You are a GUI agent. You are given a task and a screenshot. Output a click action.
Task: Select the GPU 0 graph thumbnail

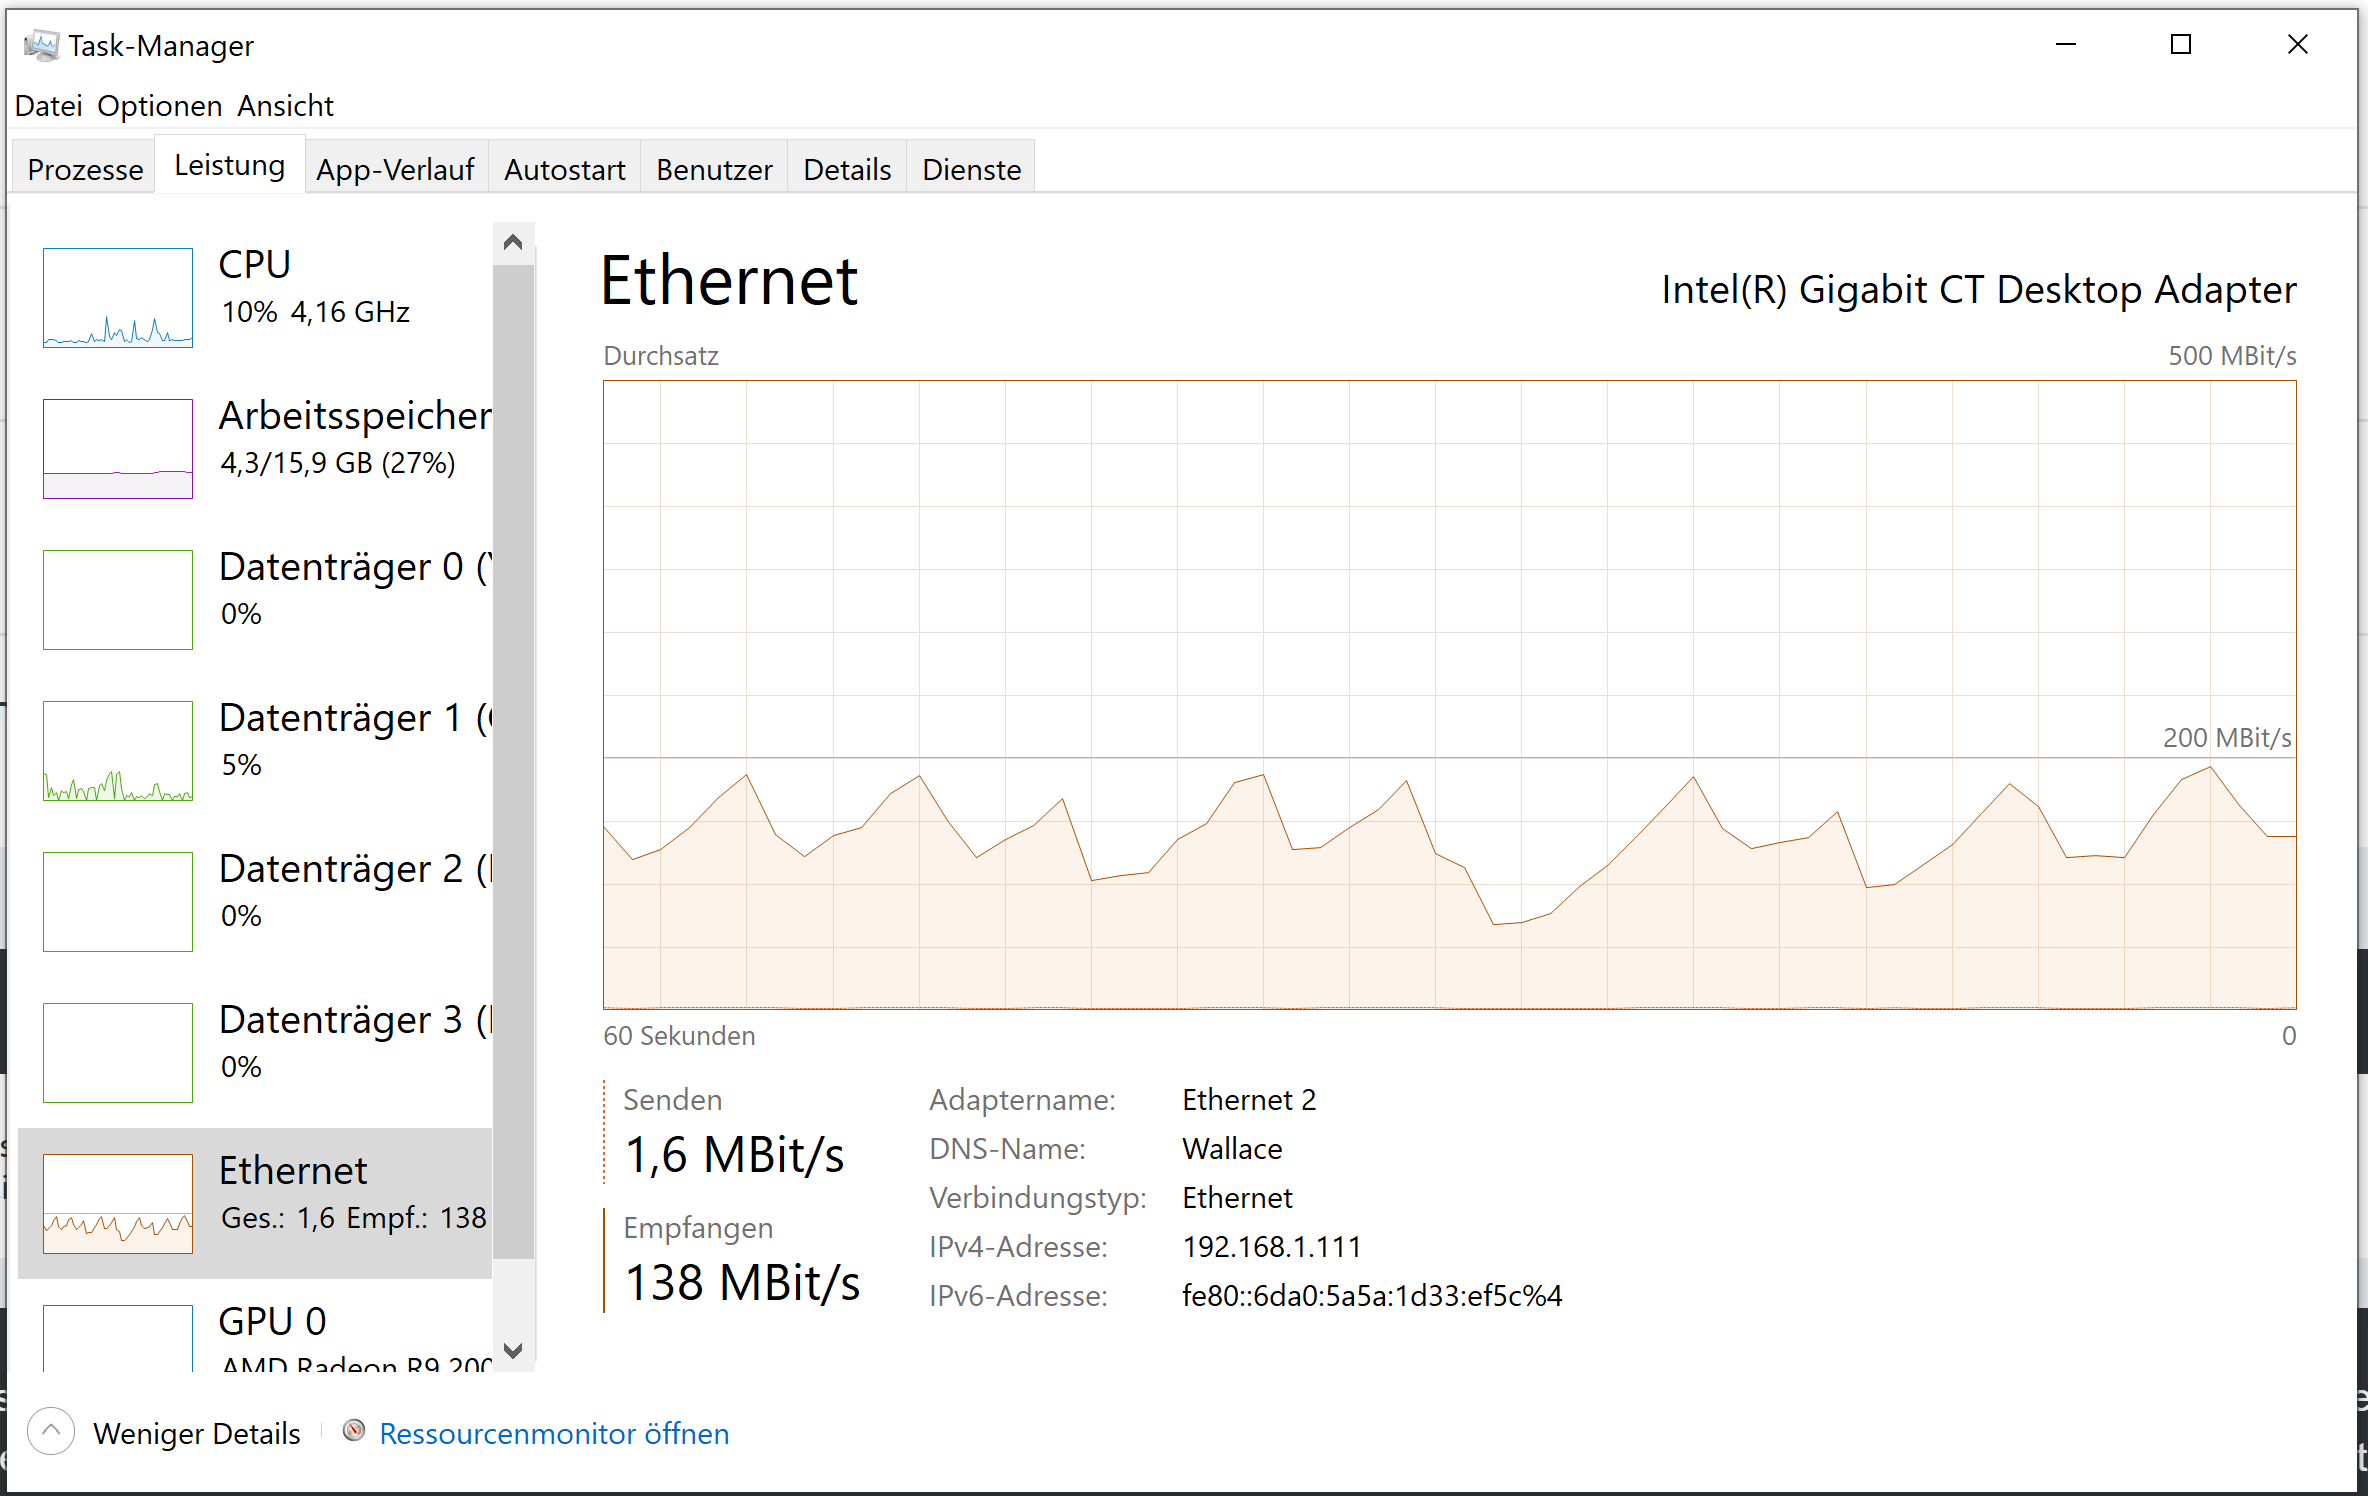[x=117, y=1340]
